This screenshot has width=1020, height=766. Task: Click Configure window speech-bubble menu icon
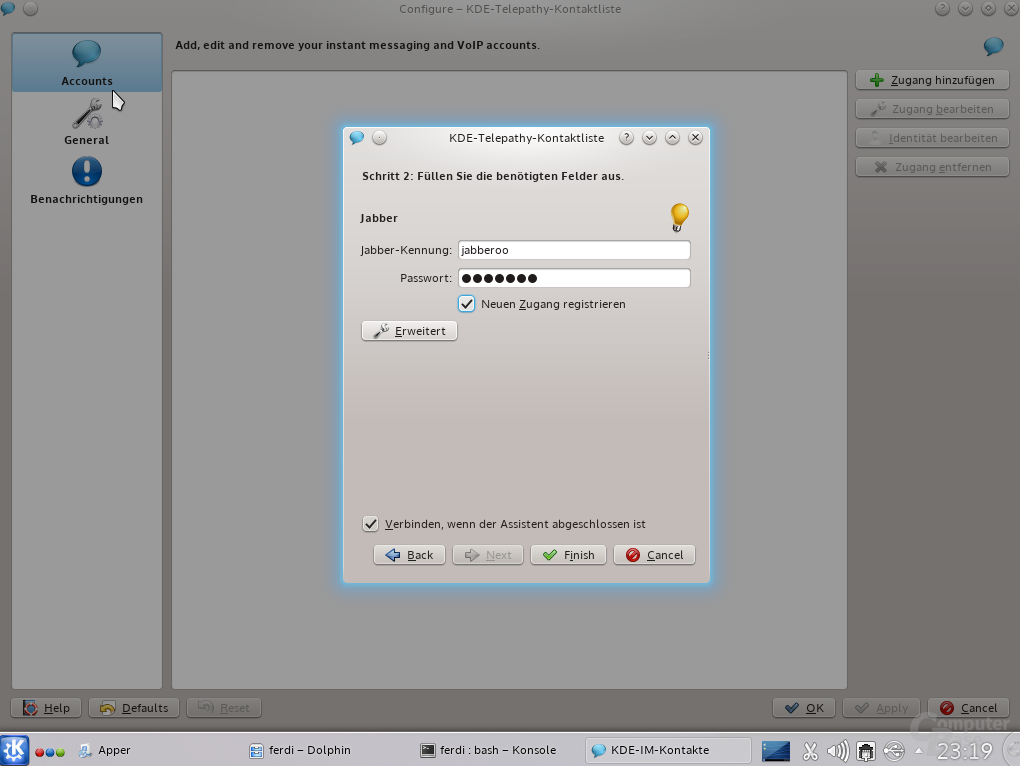pyautogui.click(x=8, y=8)
